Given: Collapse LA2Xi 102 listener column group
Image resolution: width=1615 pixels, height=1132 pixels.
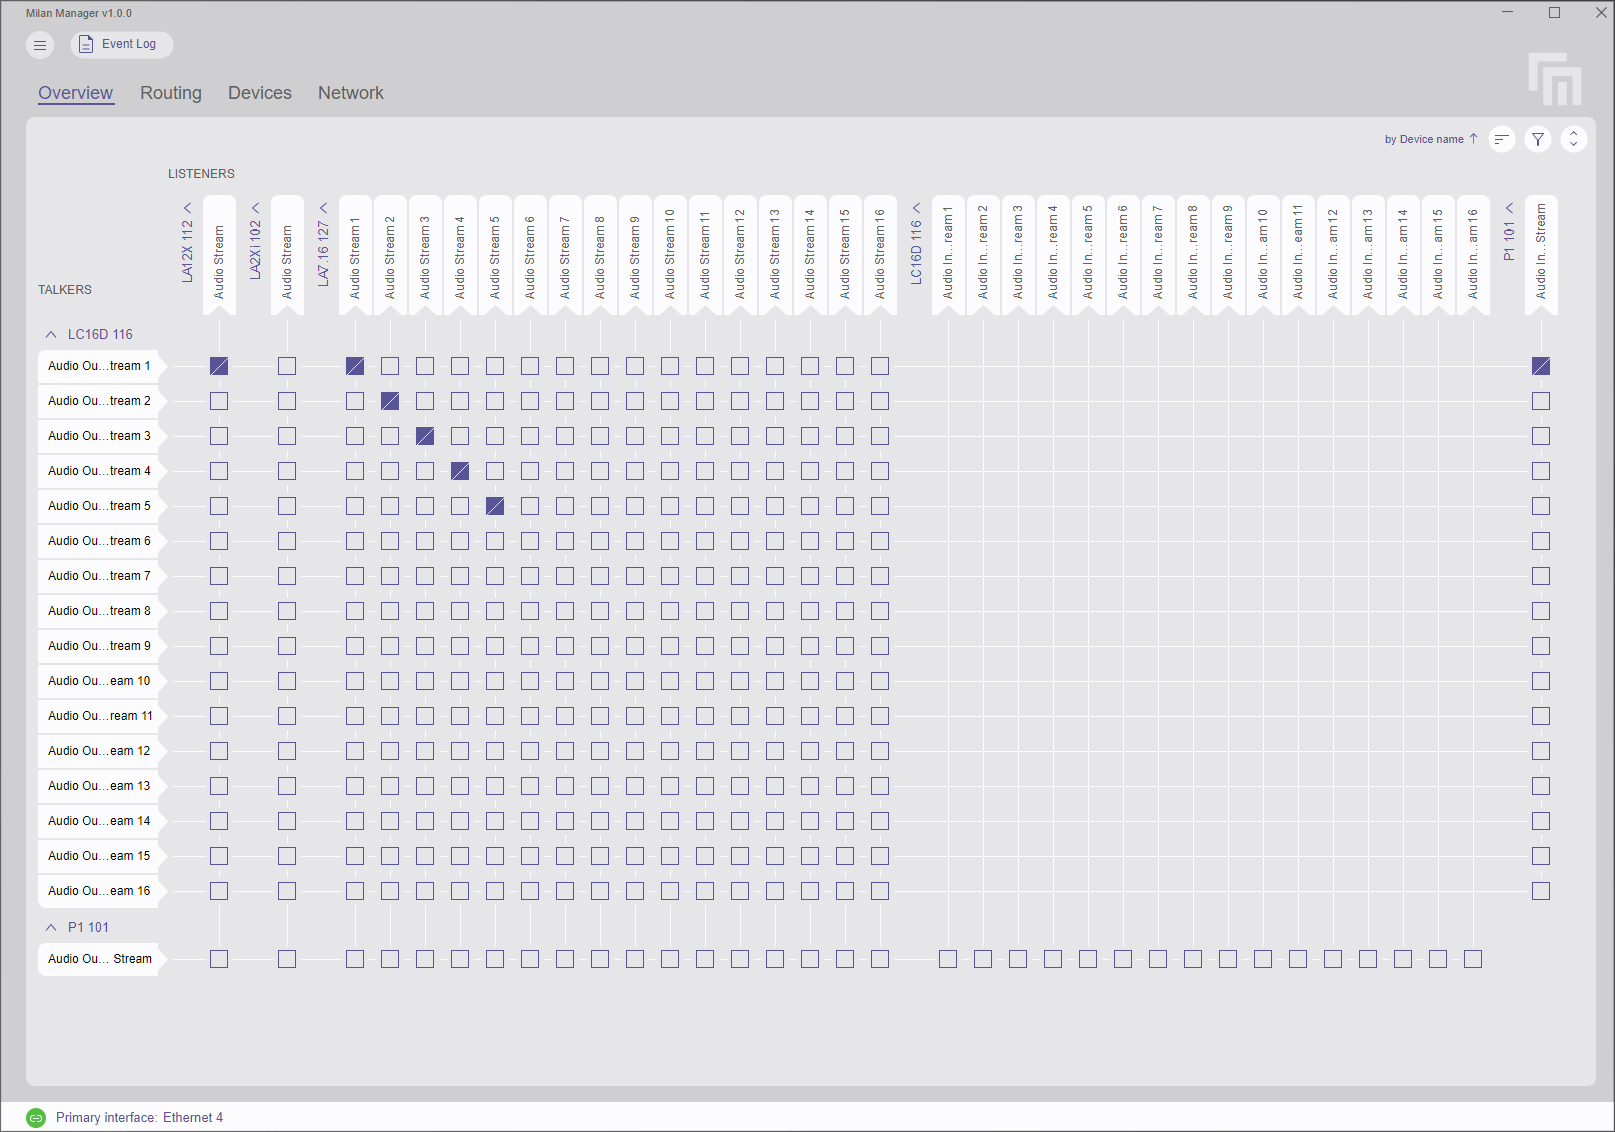Looking at the screenshot, I should [255, 208].
